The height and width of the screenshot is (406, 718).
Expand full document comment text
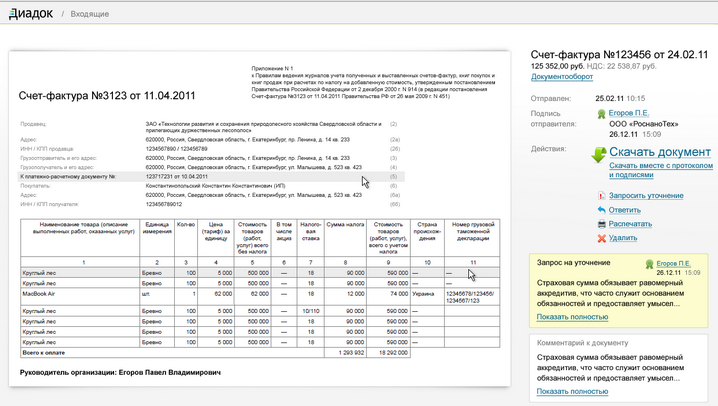coord(572,391)
